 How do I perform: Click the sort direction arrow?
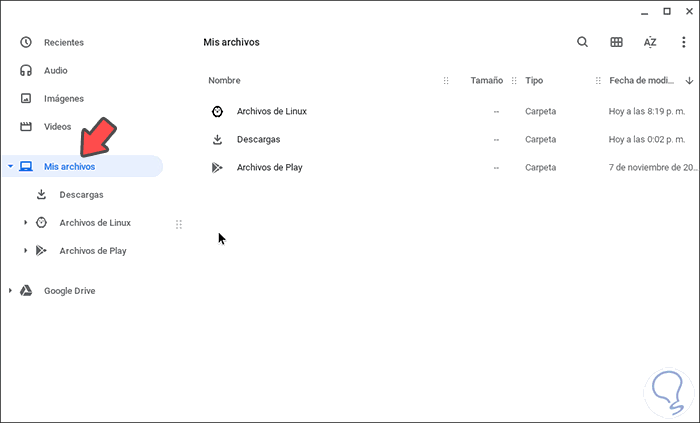click(x=689, y=80)
